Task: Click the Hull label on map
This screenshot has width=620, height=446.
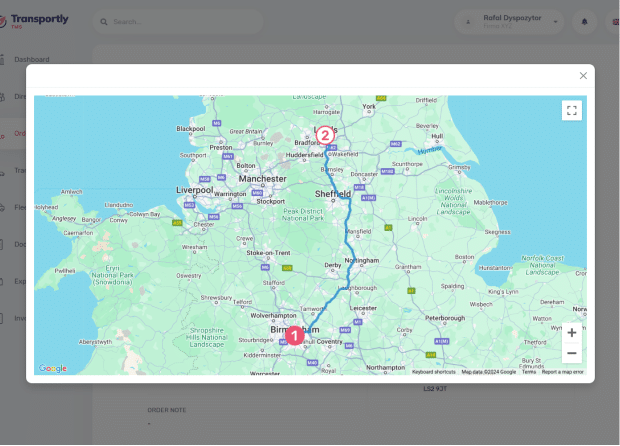Action: tap(437, 136)
